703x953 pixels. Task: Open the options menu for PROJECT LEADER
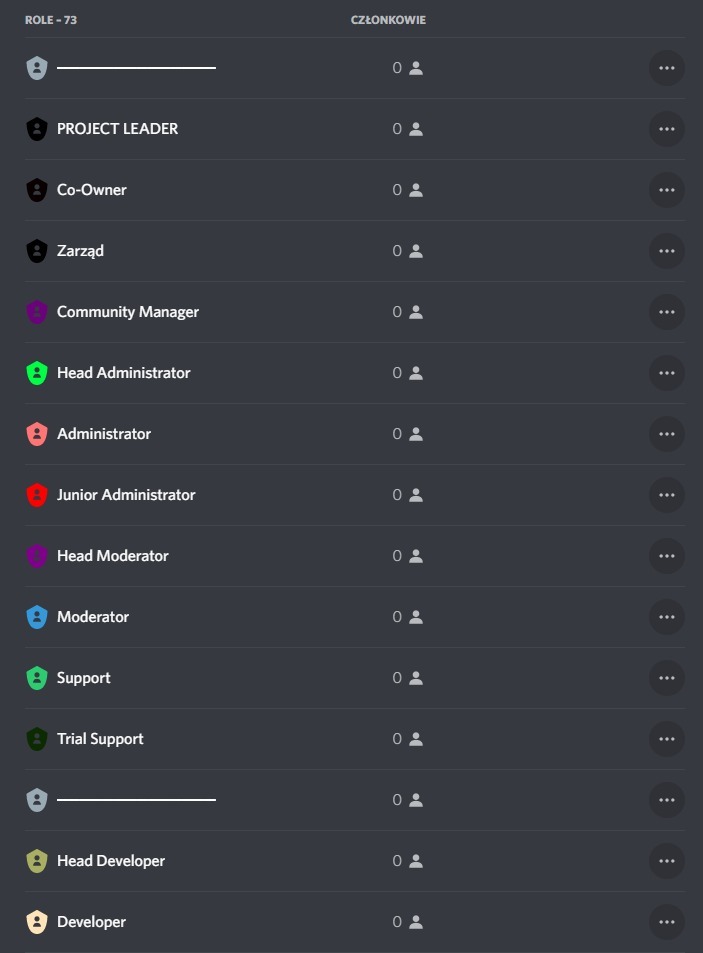tap(666, 128)
